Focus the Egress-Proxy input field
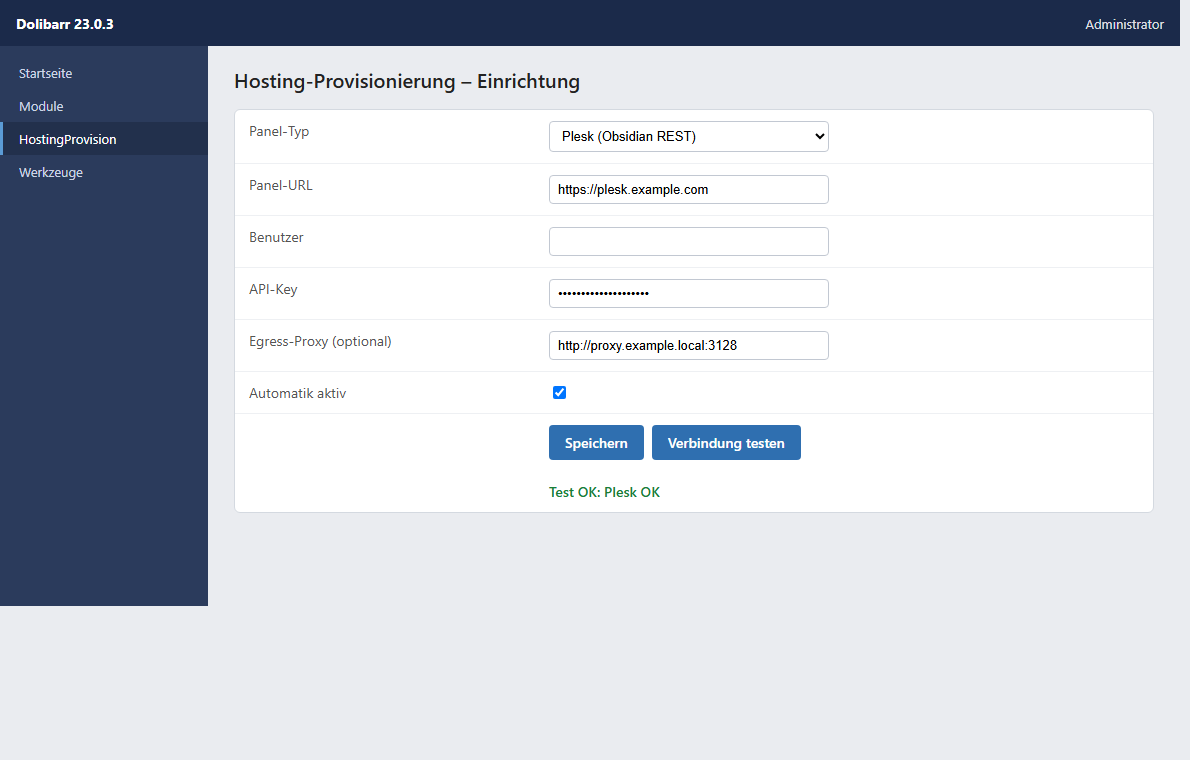Screen dimensions: 1190x760 (x=688, y=345)
